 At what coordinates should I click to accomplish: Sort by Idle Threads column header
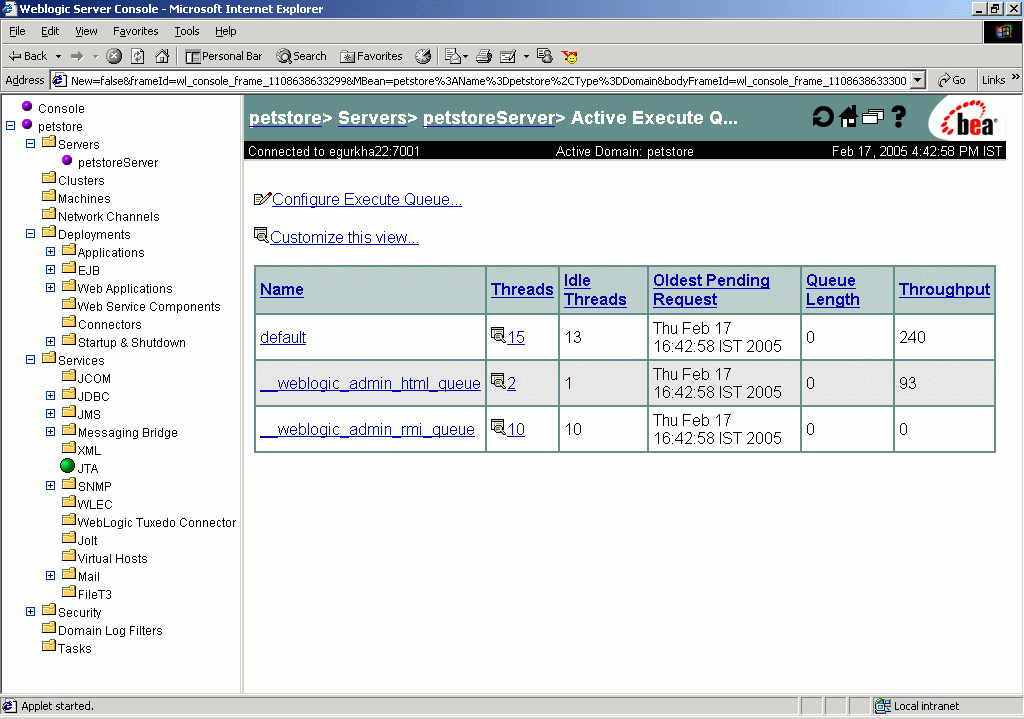tap(595, 289)
